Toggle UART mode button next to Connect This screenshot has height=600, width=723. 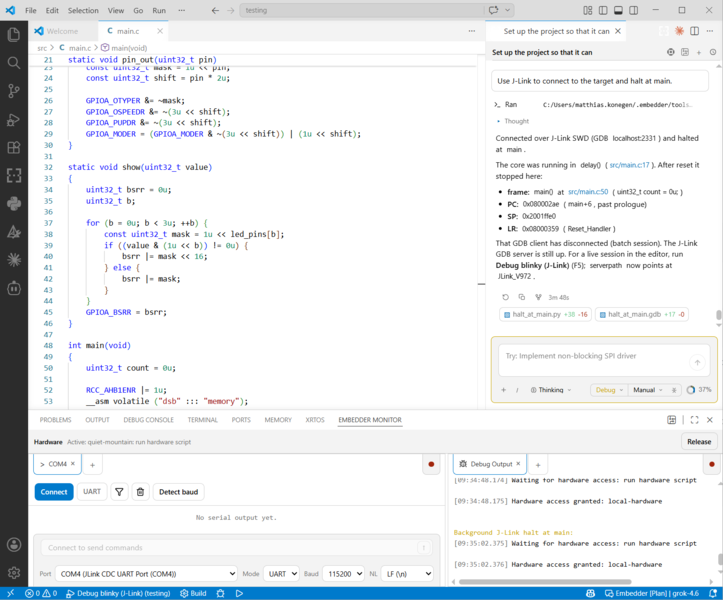(x=92, y=492)
